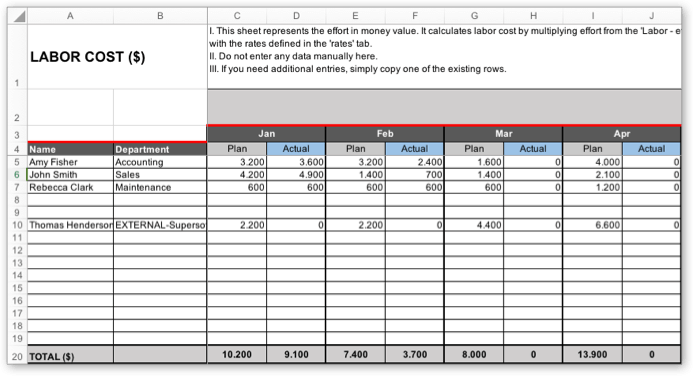The height and width of the screenshot is (376, 695).
Task: Select the Sales department cell
Action: tap(160, 175)
